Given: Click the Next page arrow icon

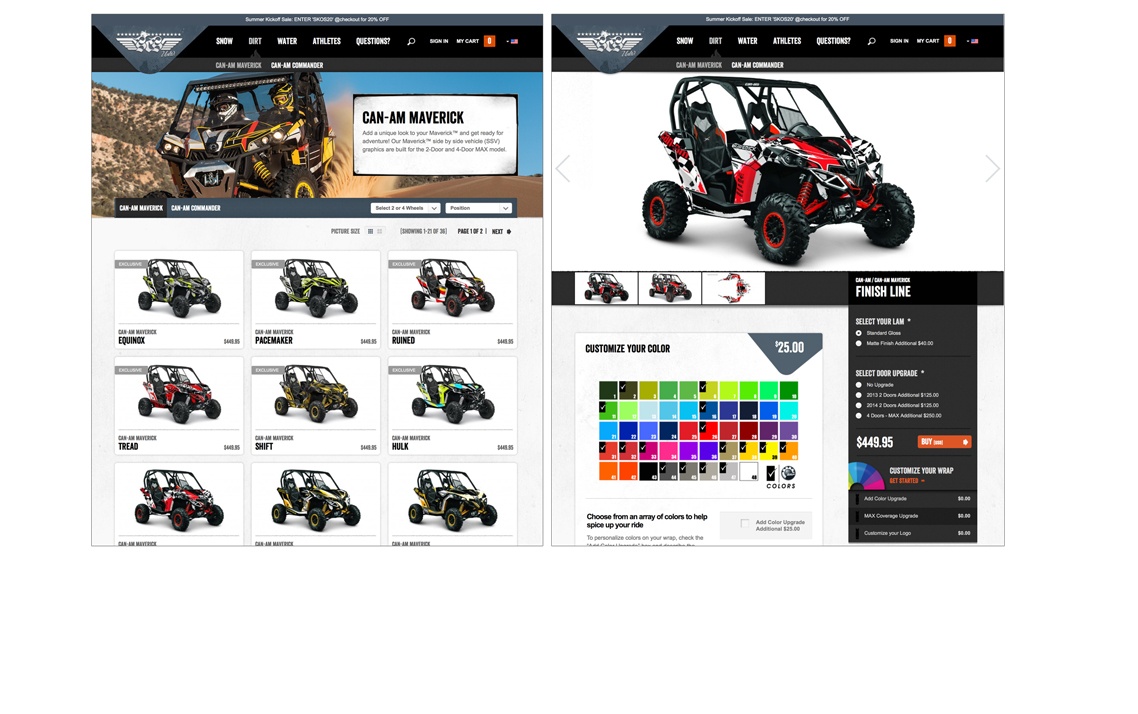Looking at the screenshot, I should point(509,231).
